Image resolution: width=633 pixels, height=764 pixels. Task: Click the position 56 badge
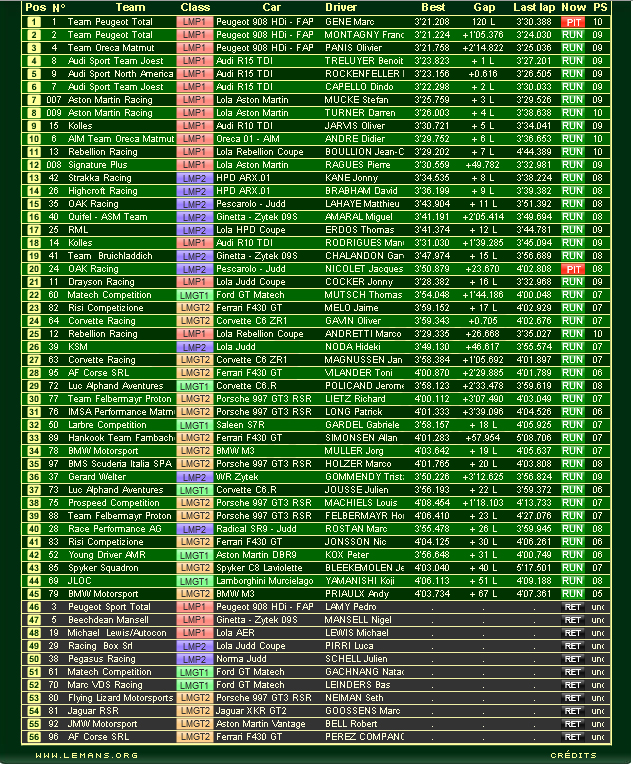pos(34,737)
